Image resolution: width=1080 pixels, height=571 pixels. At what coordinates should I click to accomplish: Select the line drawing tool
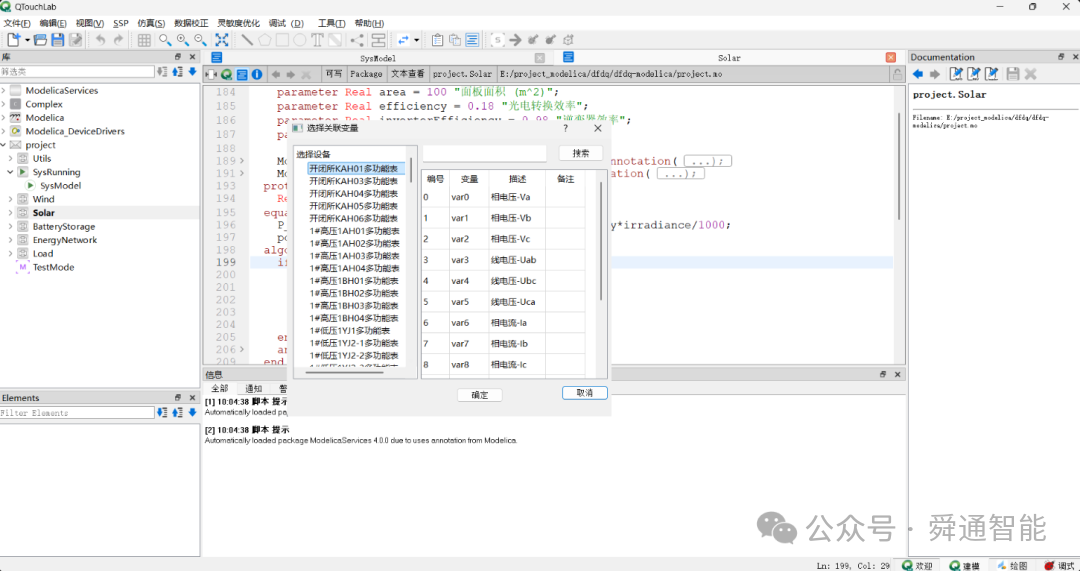[x=246, y=40]
